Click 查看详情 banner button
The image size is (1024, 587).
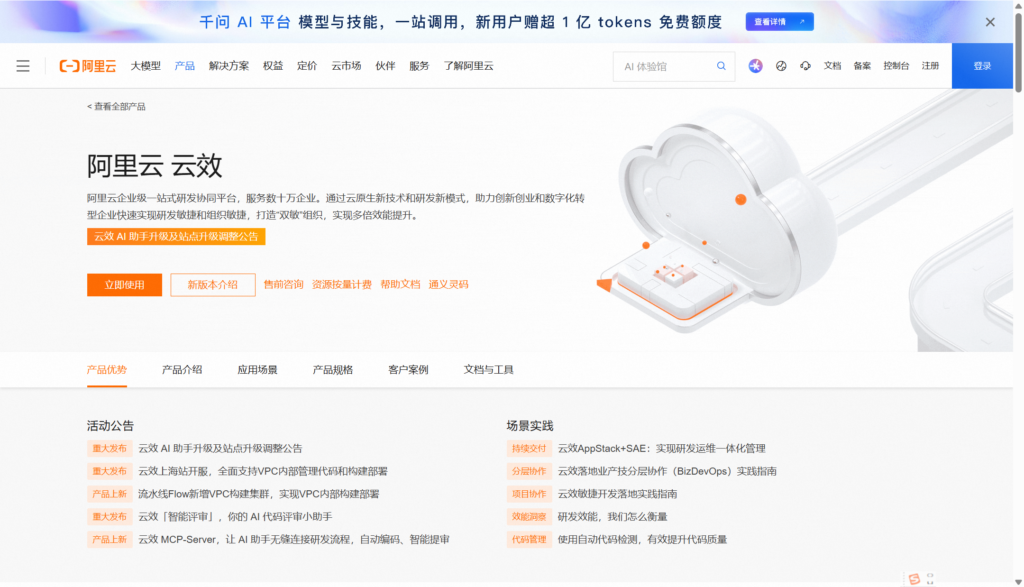pyautogui.click(x=779, y=22)
